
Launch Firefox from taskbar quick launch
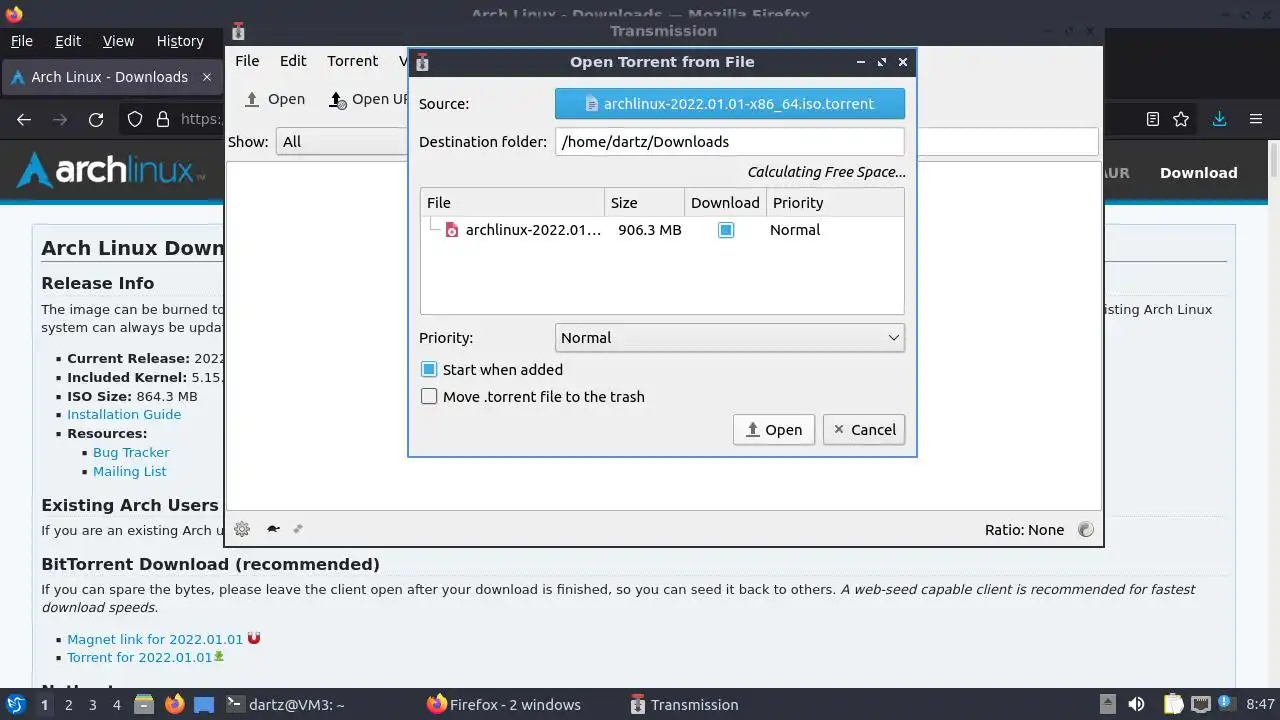tap(175, 704)
